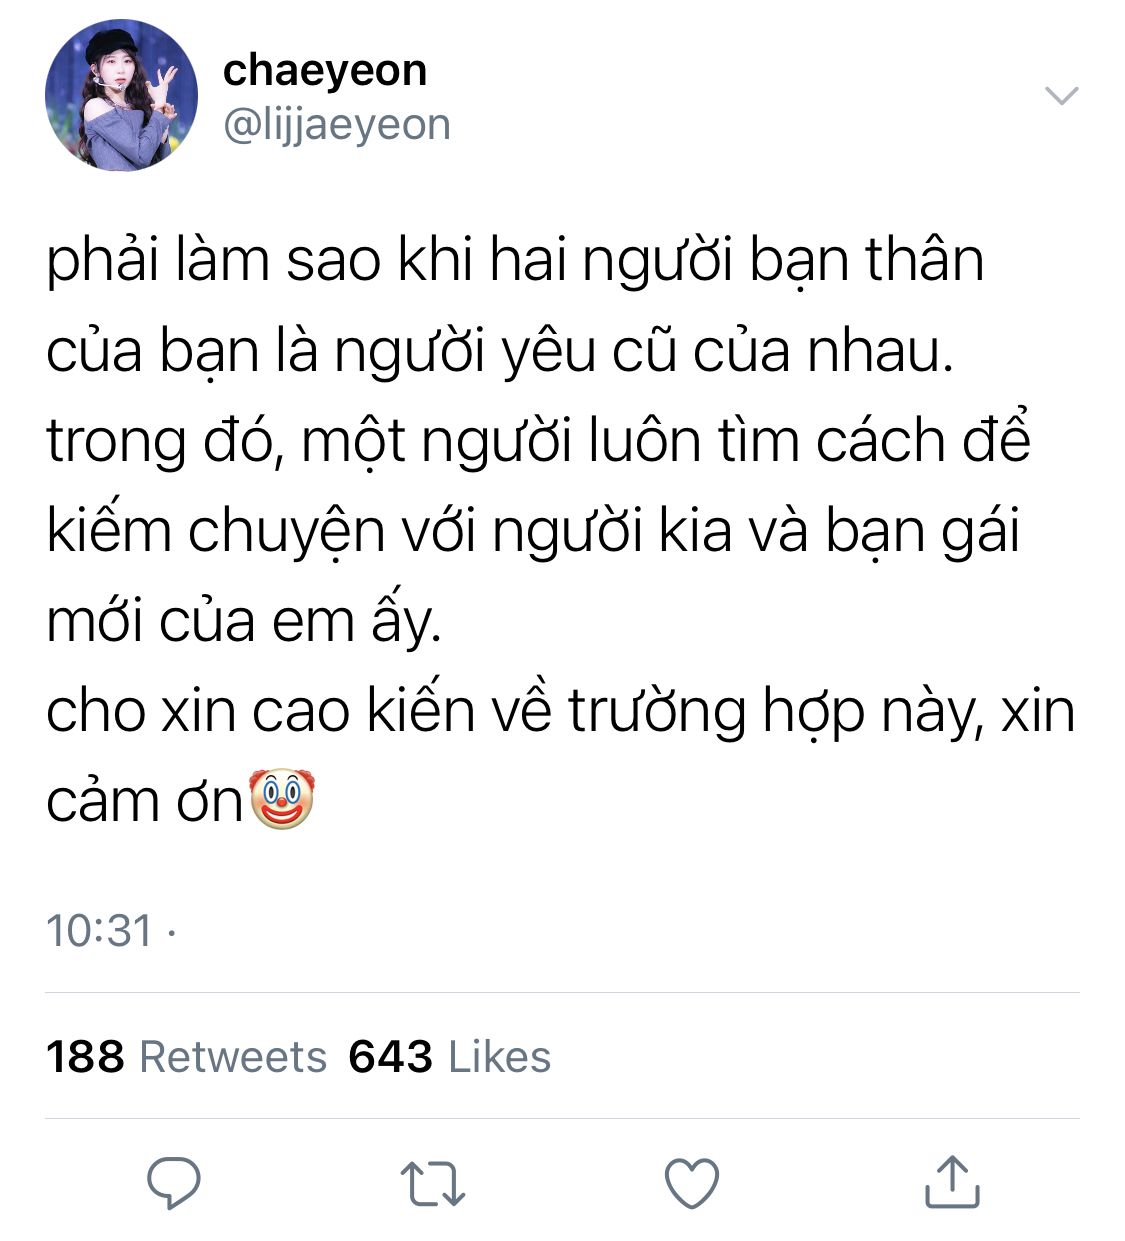
Task: Click tweet line starting with 'cho xin'
Action: click(560, 712)
